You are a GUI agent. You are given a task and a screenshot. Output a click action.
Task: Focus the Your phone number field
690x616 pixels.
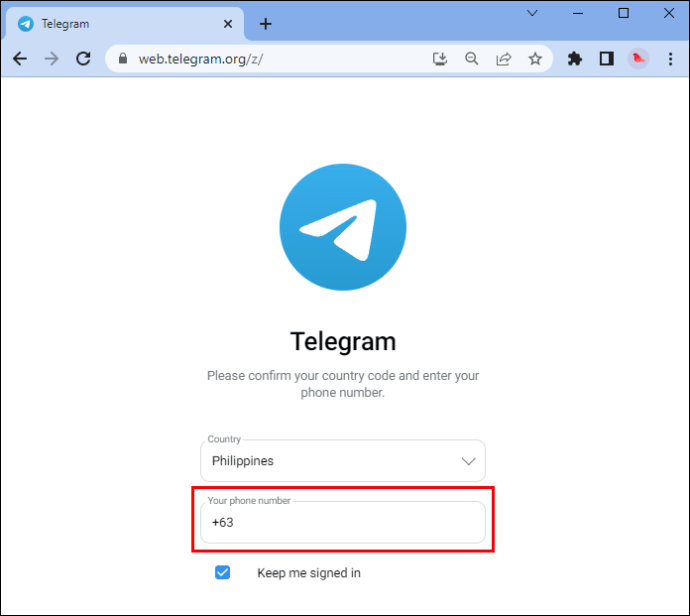click(x=343, y=522)
